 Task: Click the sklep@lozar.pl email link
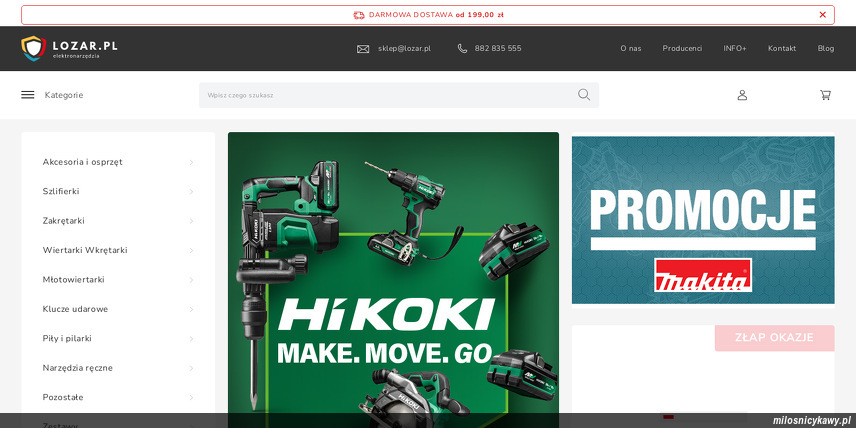click(404, 49)
